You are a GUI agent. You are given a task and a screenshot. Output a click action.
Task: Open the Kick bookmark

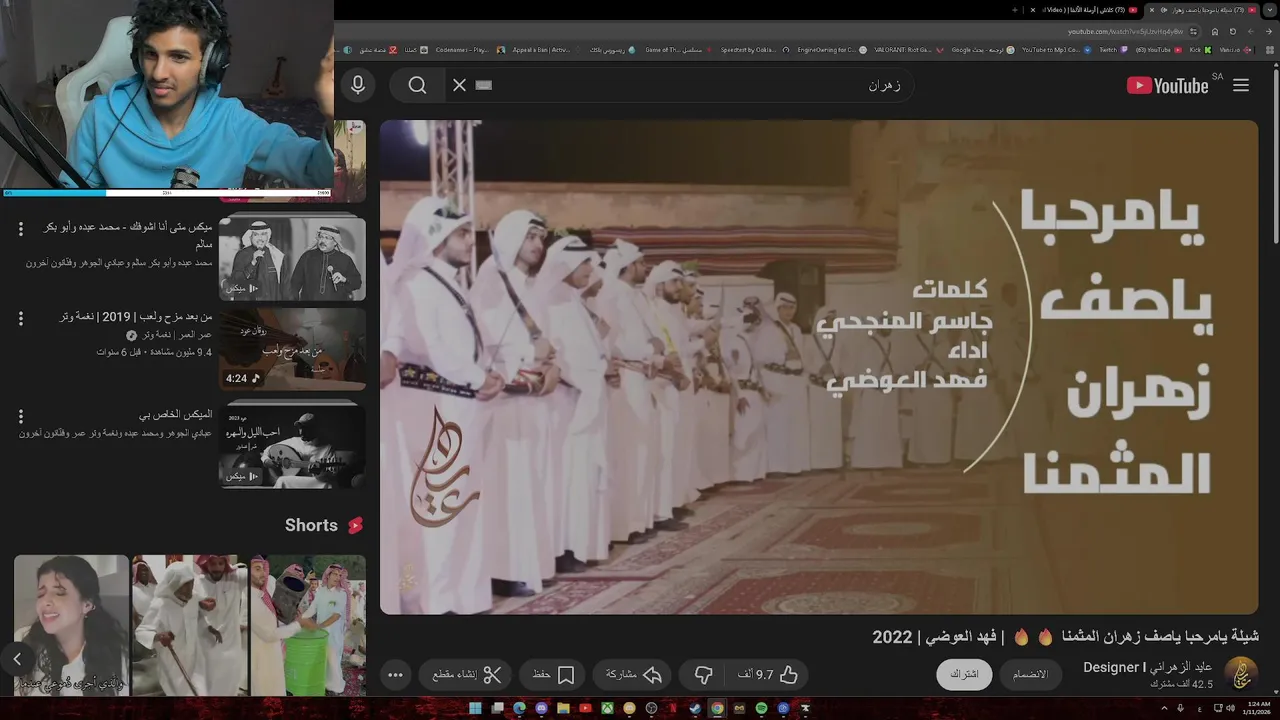1200,49
